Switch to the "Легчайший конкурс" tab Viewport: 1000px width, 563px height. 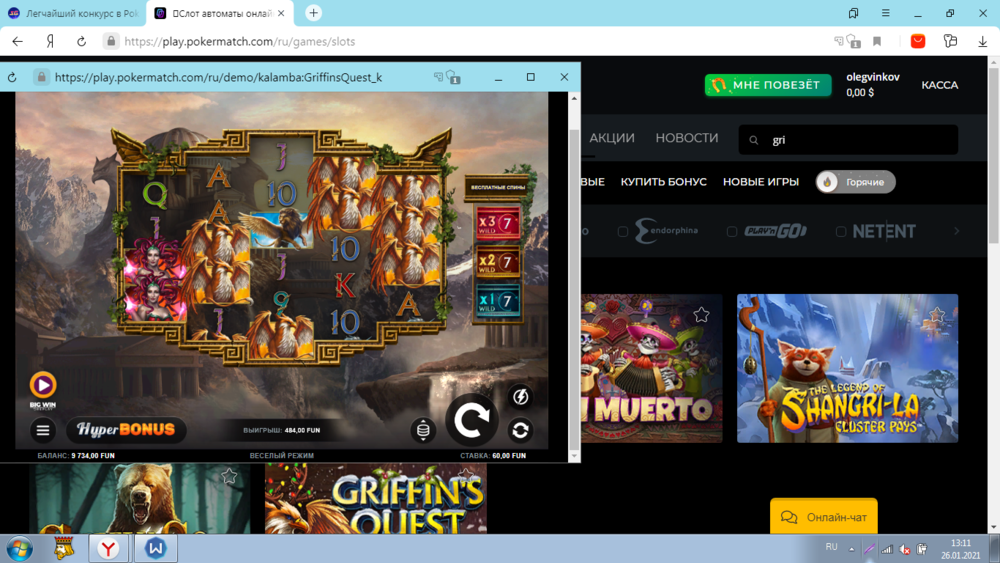pos(73,13)
